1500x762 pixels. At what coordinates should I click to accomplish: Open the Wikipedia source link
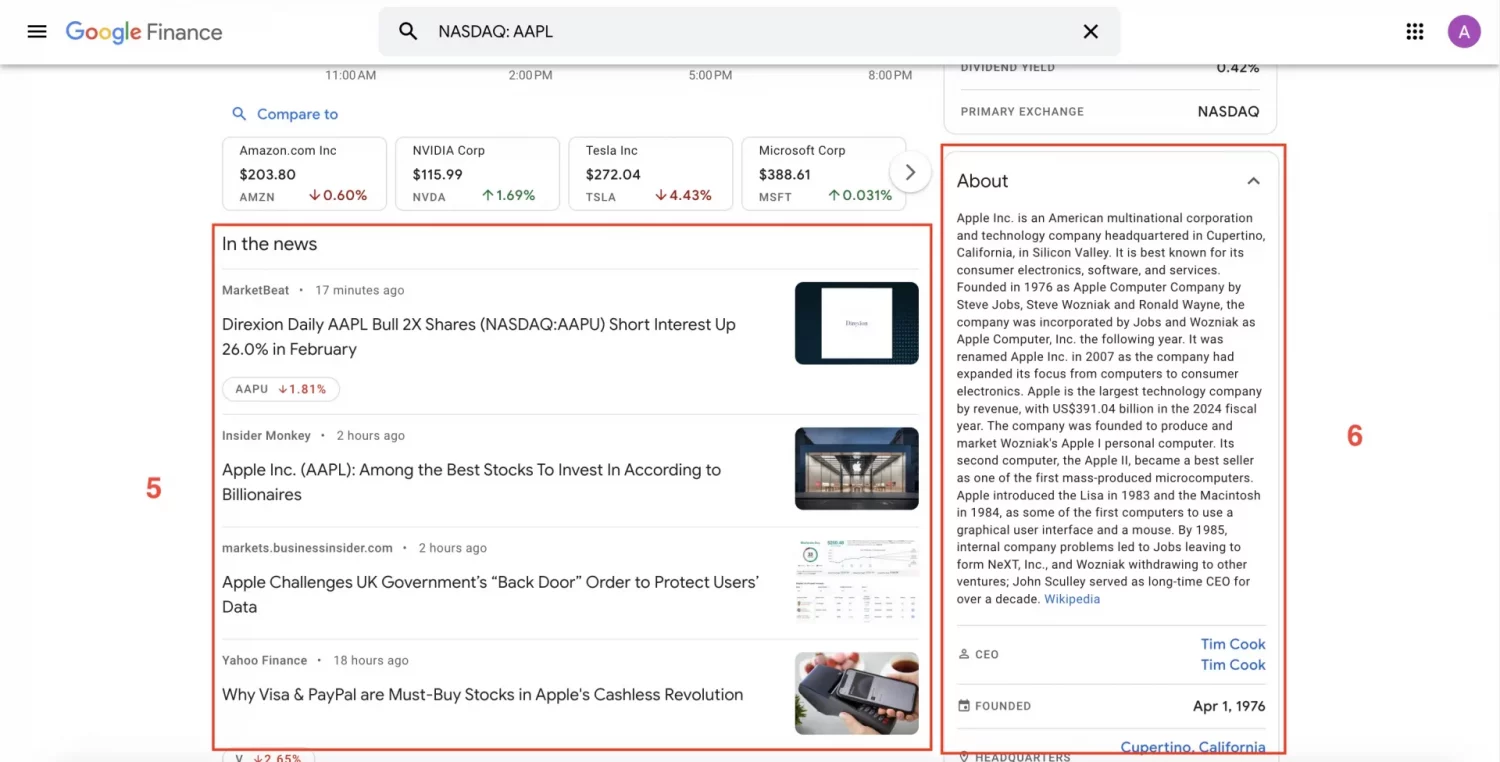[1072, 599]
